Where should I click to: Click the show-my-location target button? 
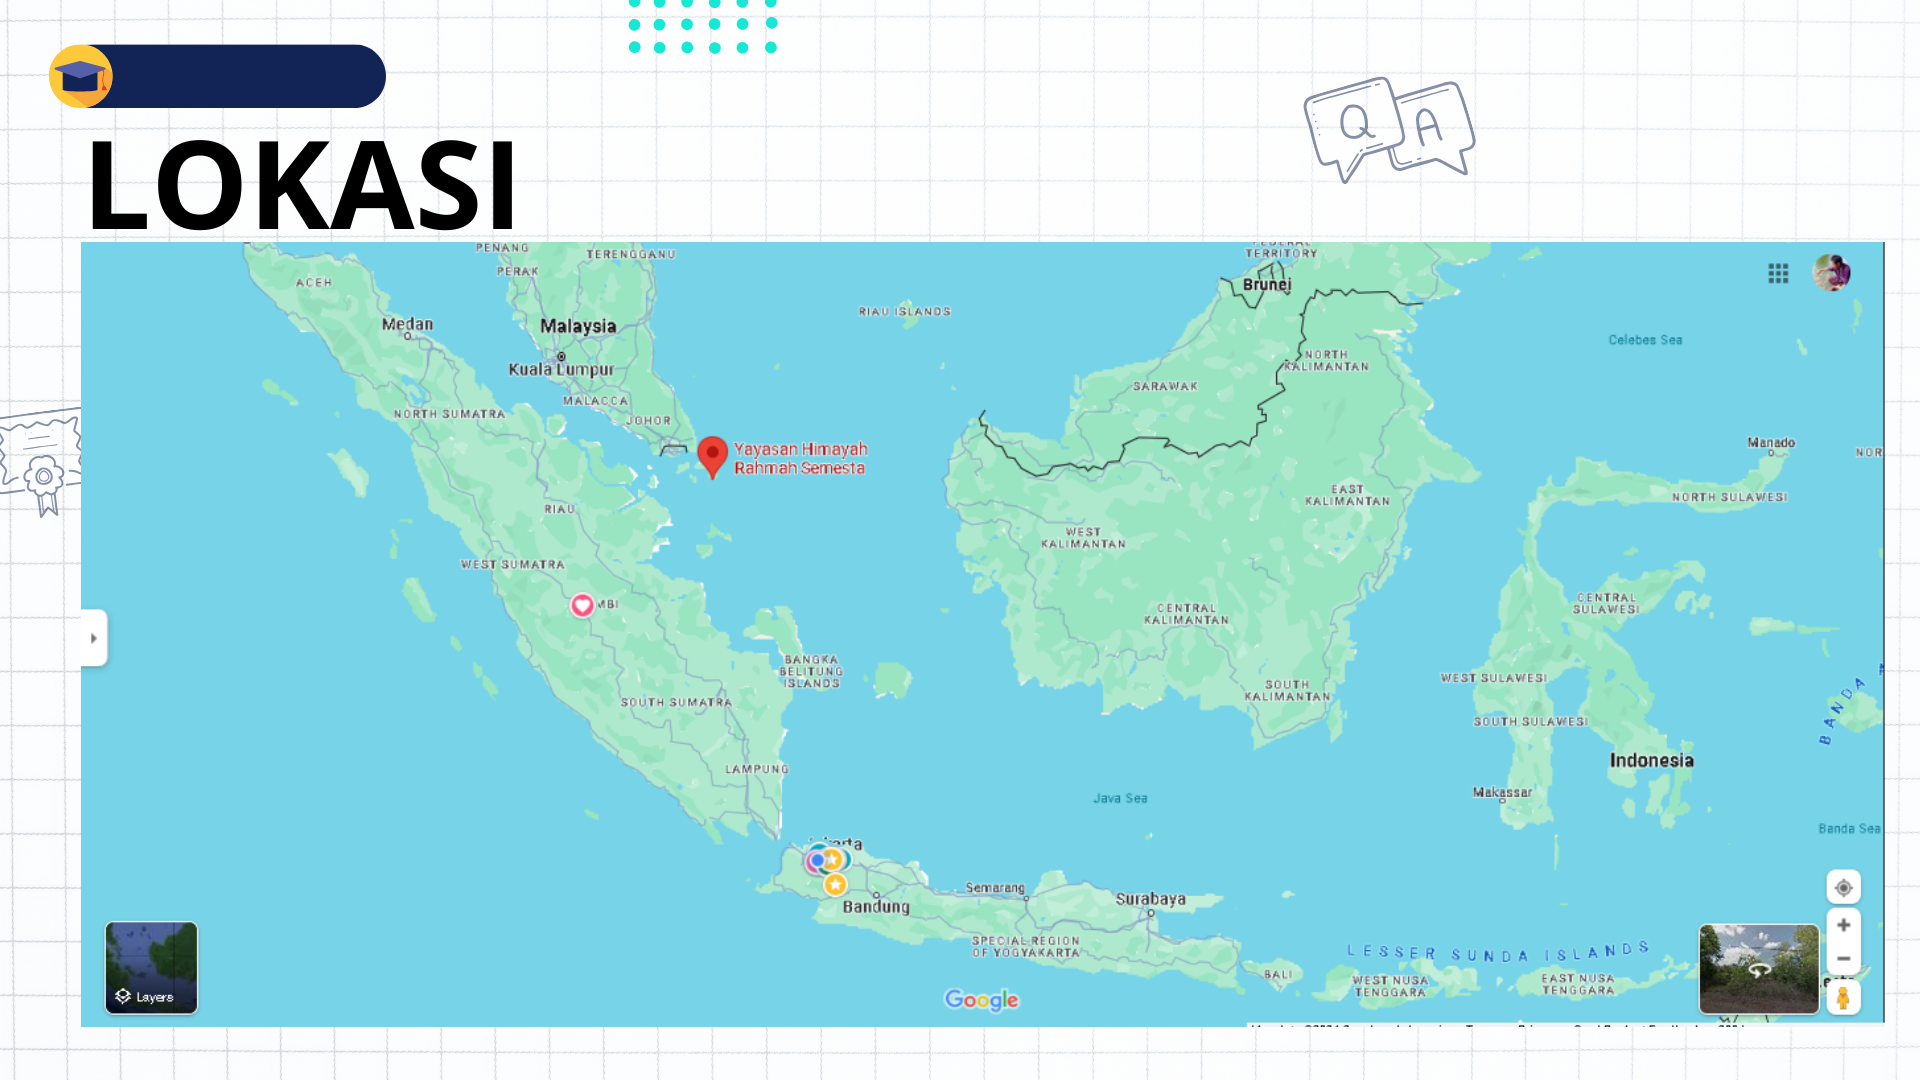[x=1843, y=888]
